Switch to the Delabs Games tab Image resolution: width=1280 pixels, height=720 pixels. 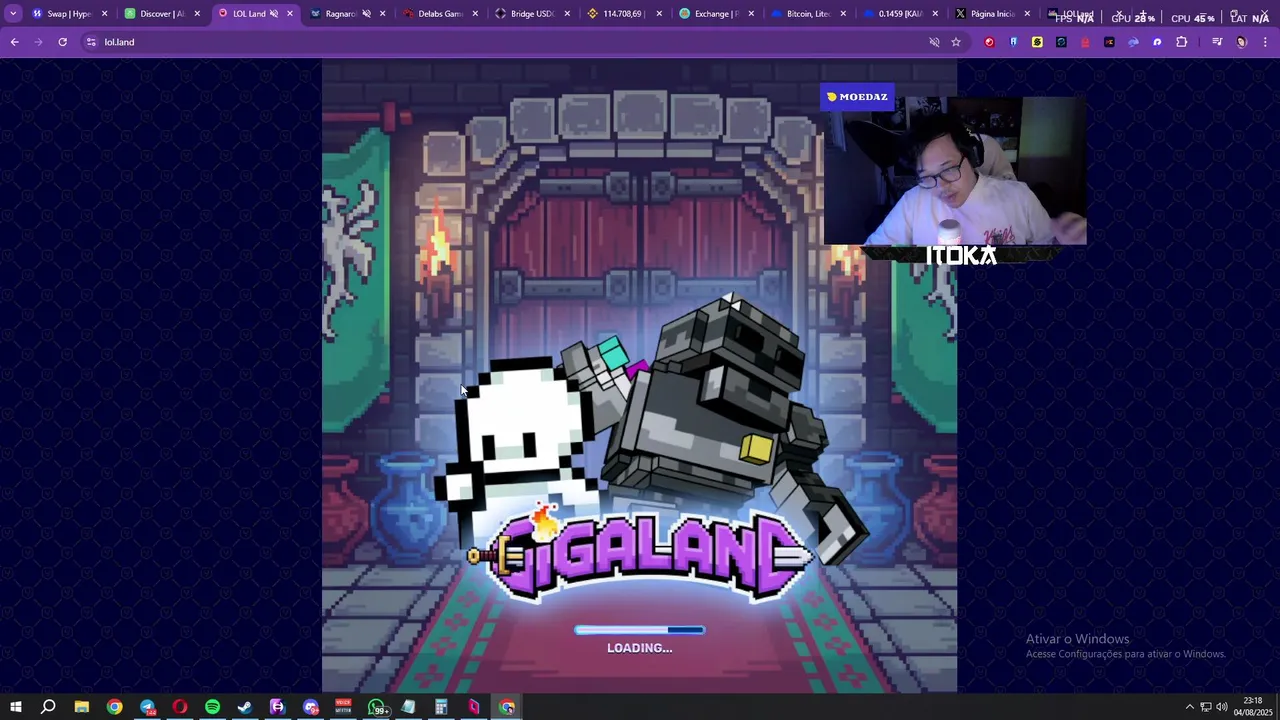tap(440, 14)
